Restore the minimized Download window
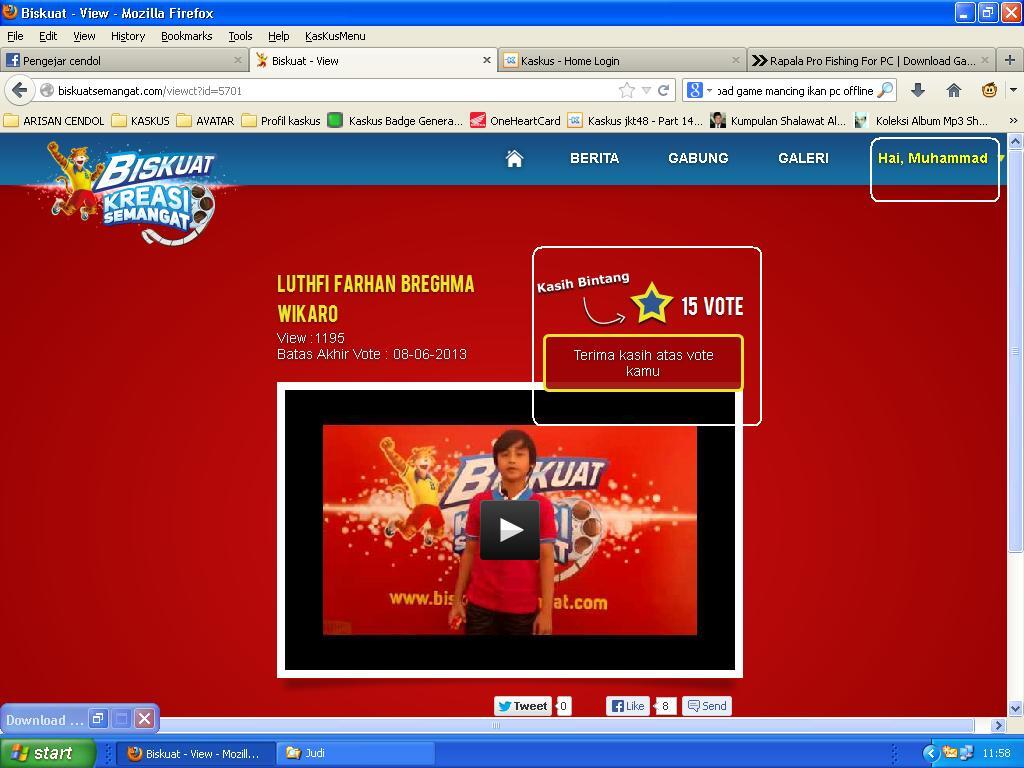1024x768 pixels. tap(98, 719)
